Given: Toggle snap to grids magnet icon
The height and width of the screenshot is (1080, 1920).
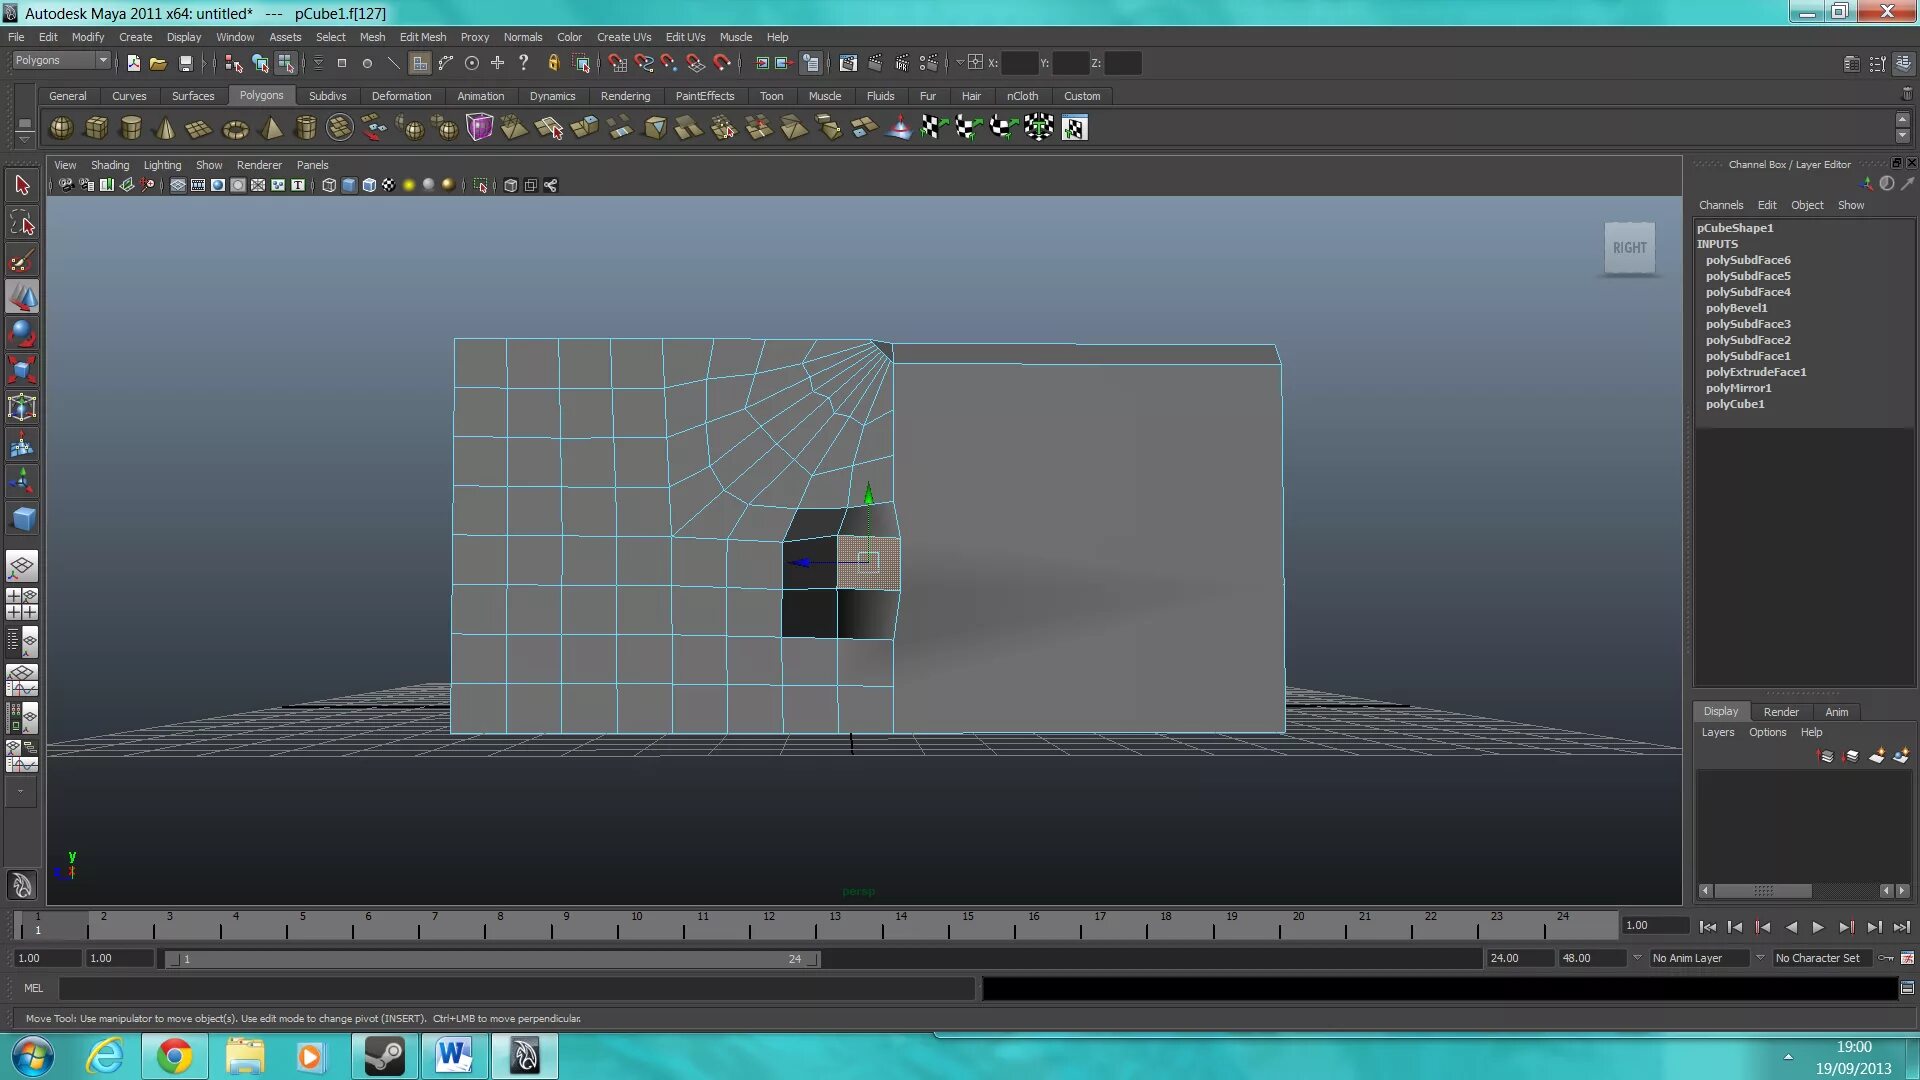Looking at the screenshot, I should click(617, 63).
